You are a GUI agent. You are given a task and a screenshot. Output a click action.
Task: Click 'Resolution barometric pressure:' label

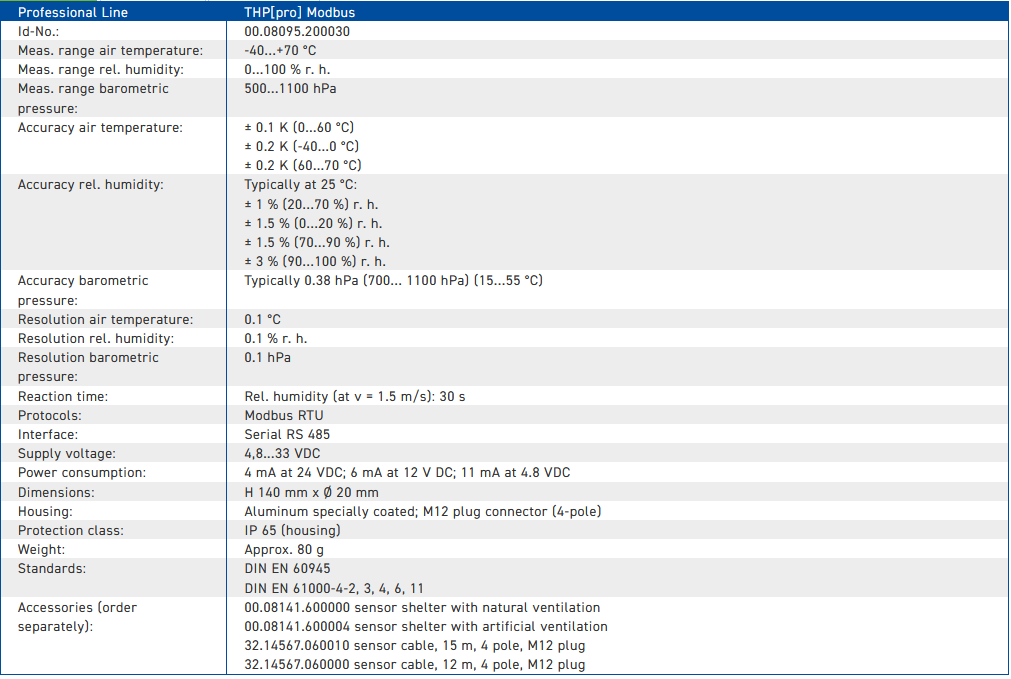point(88,367)
